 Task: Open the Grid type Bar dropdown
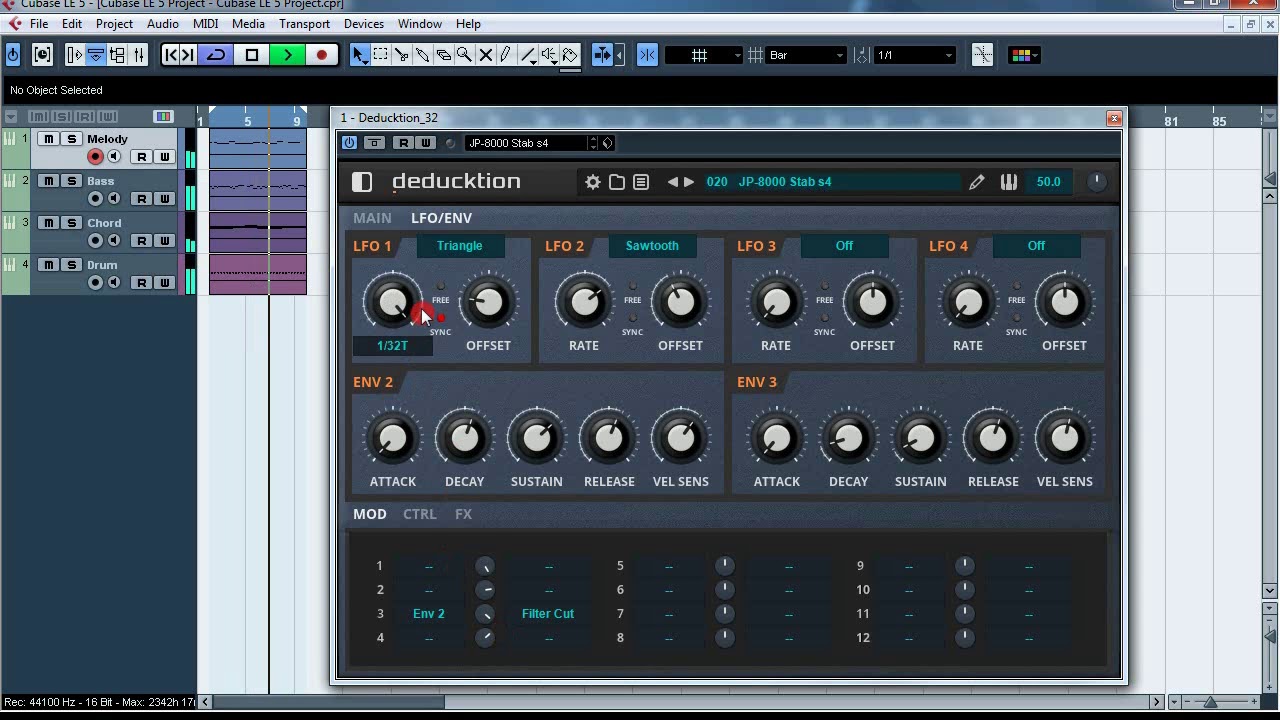807,55
